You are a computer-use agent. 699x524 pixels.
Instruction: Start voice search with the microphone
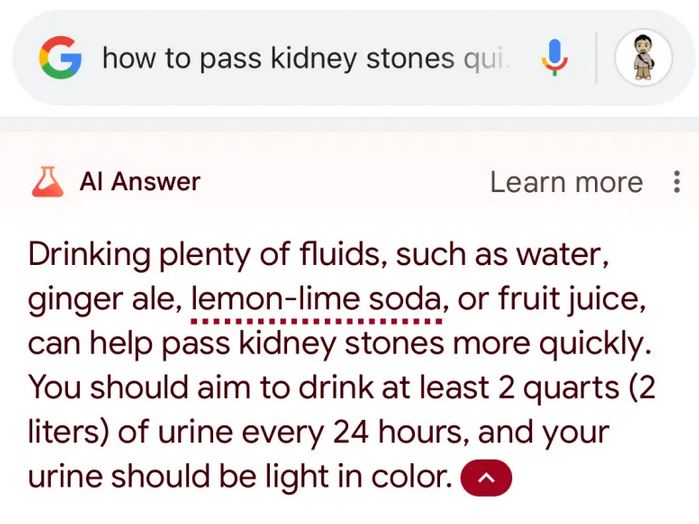552,58
